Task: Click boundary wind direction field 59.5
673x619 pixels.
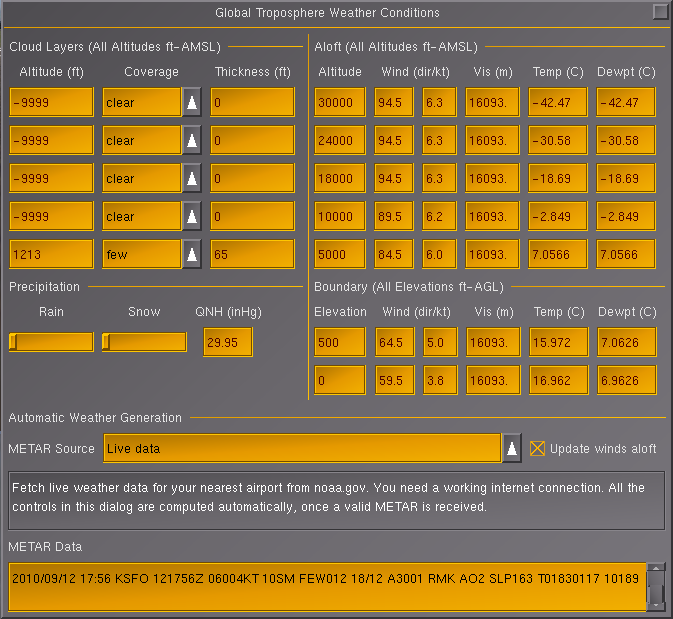Action: point(395,380)
